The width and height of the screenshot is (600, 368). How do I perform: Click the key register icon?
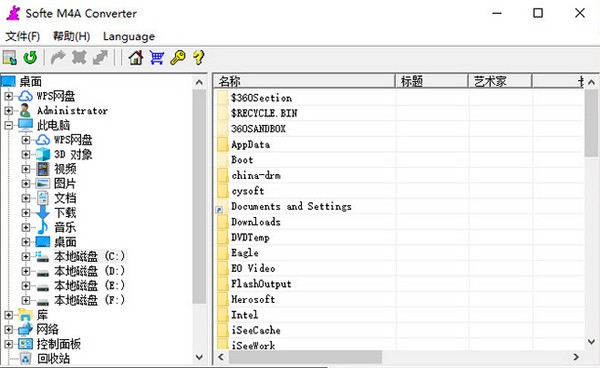[178, 58]
